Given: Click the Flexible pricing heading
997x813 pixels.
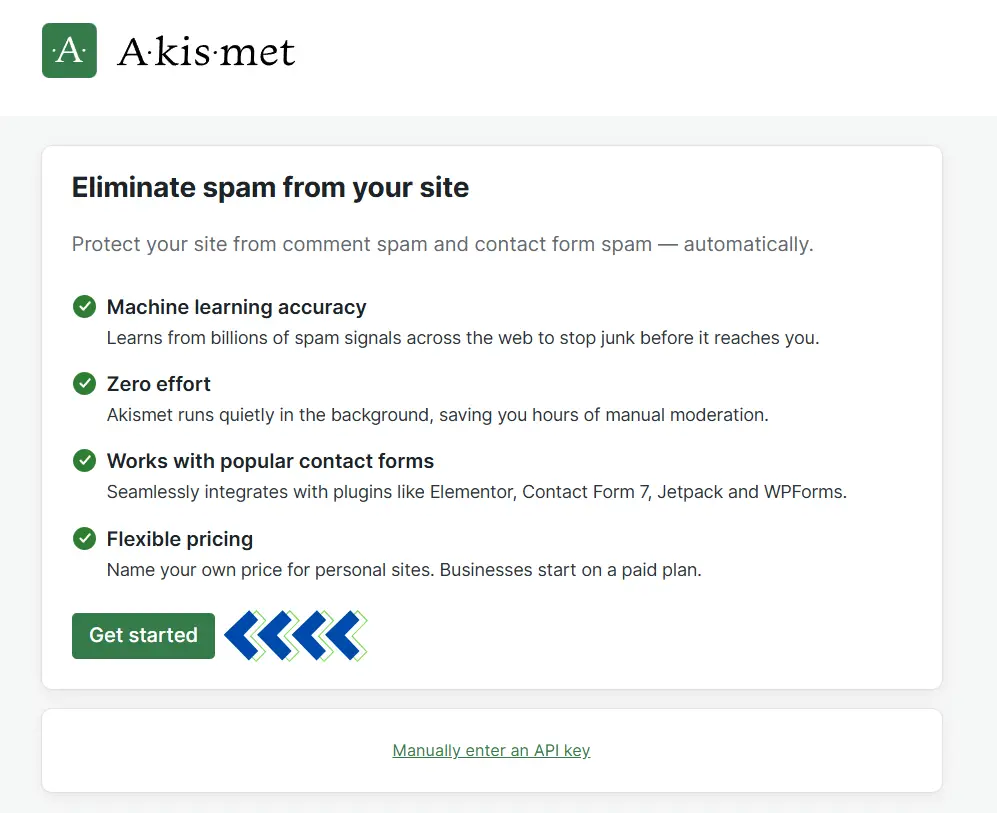Looking at the screenshot, I should (x=180, y=539).
